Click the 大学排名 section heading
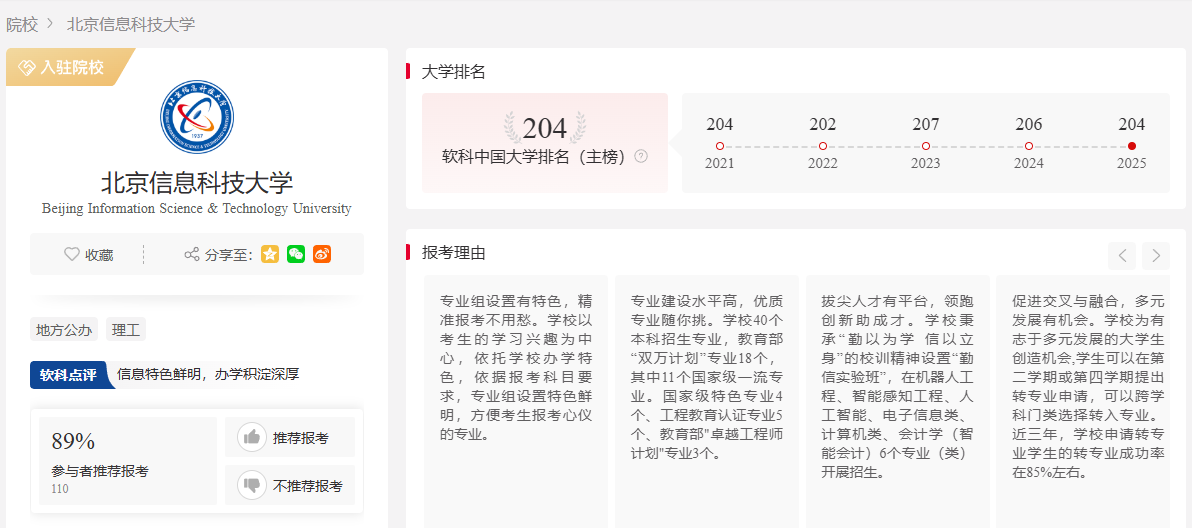Screen dimensions: 1192x528 pyautogui.click(x=454, y=72)
